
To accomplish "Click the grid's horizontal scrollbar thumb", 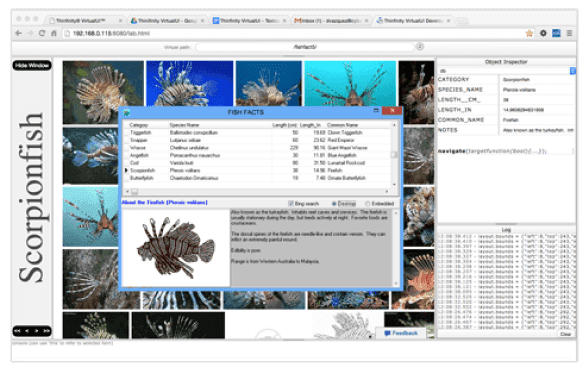I will coord(134,191).
